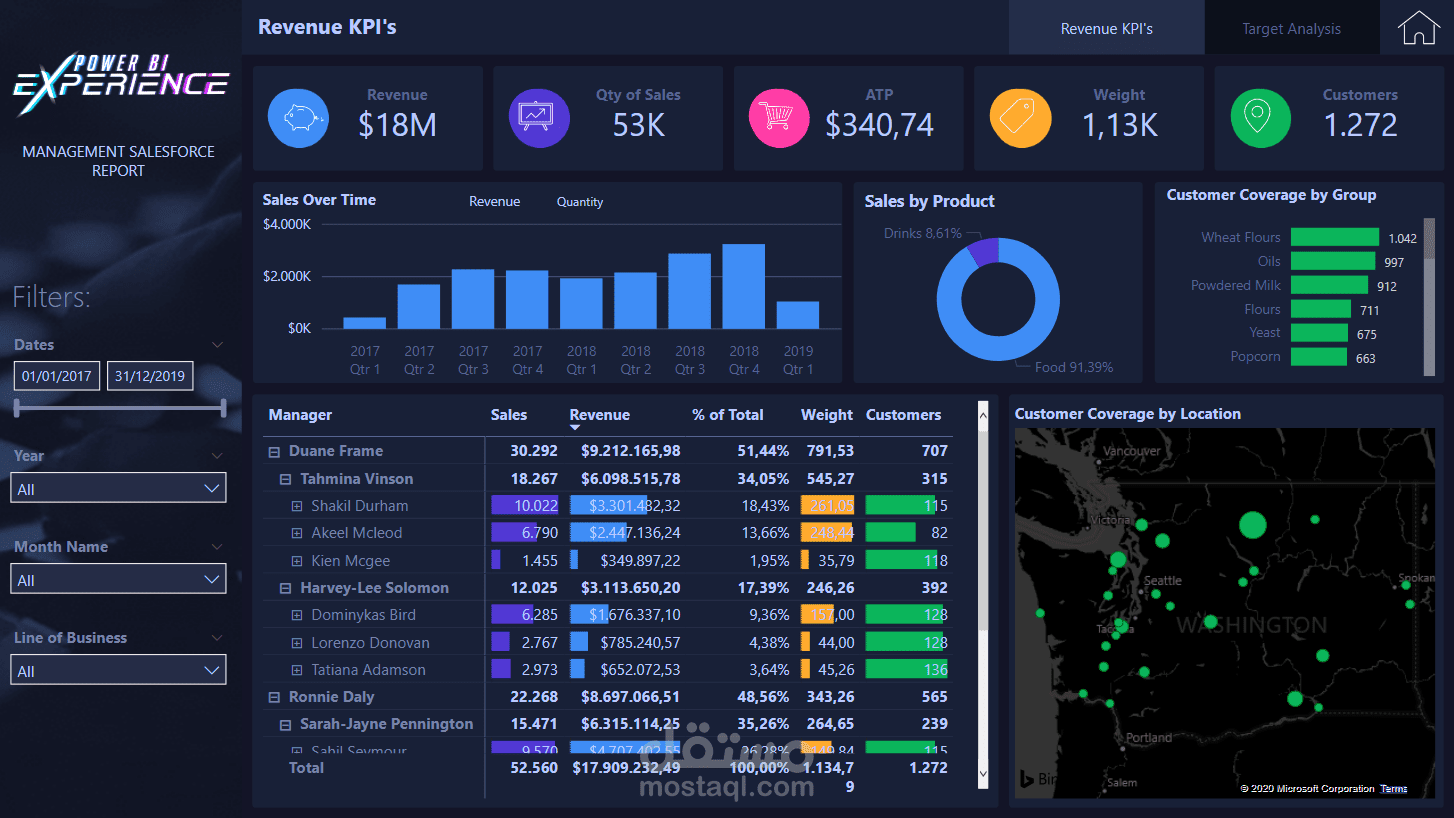
Task: Click the start date field 01/01/2017
Action: [56, 376]
